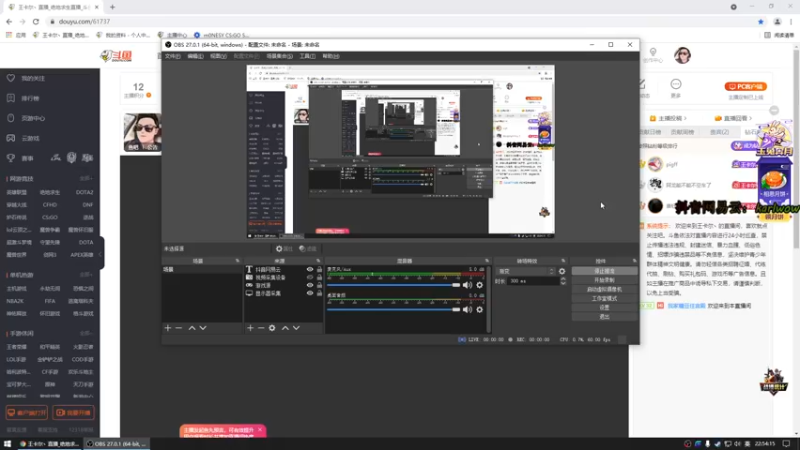Screen dimensions: 800x450
Task: Lock the 视频采集设备 source
Action: click(x=319, y=278)
